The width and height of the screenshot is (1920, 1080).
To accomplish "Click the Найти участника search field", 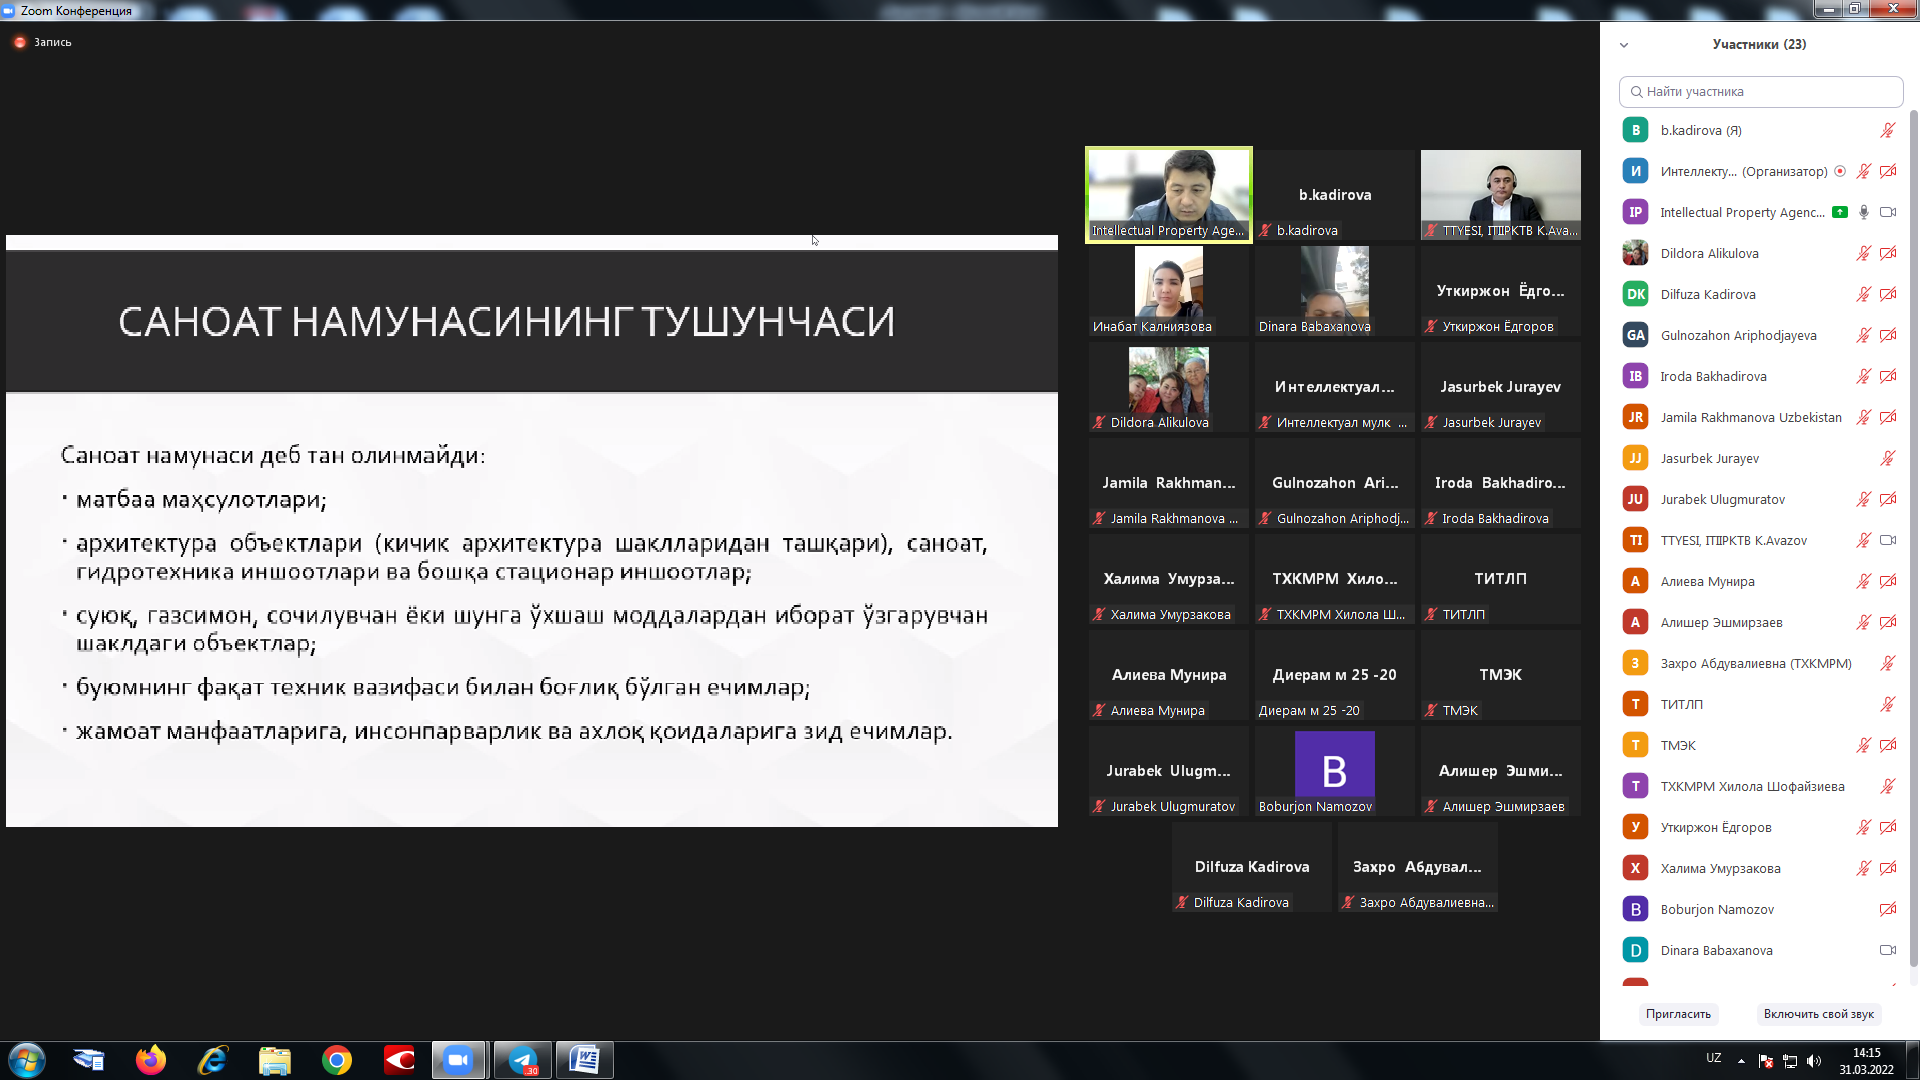I will [1760, 91].
